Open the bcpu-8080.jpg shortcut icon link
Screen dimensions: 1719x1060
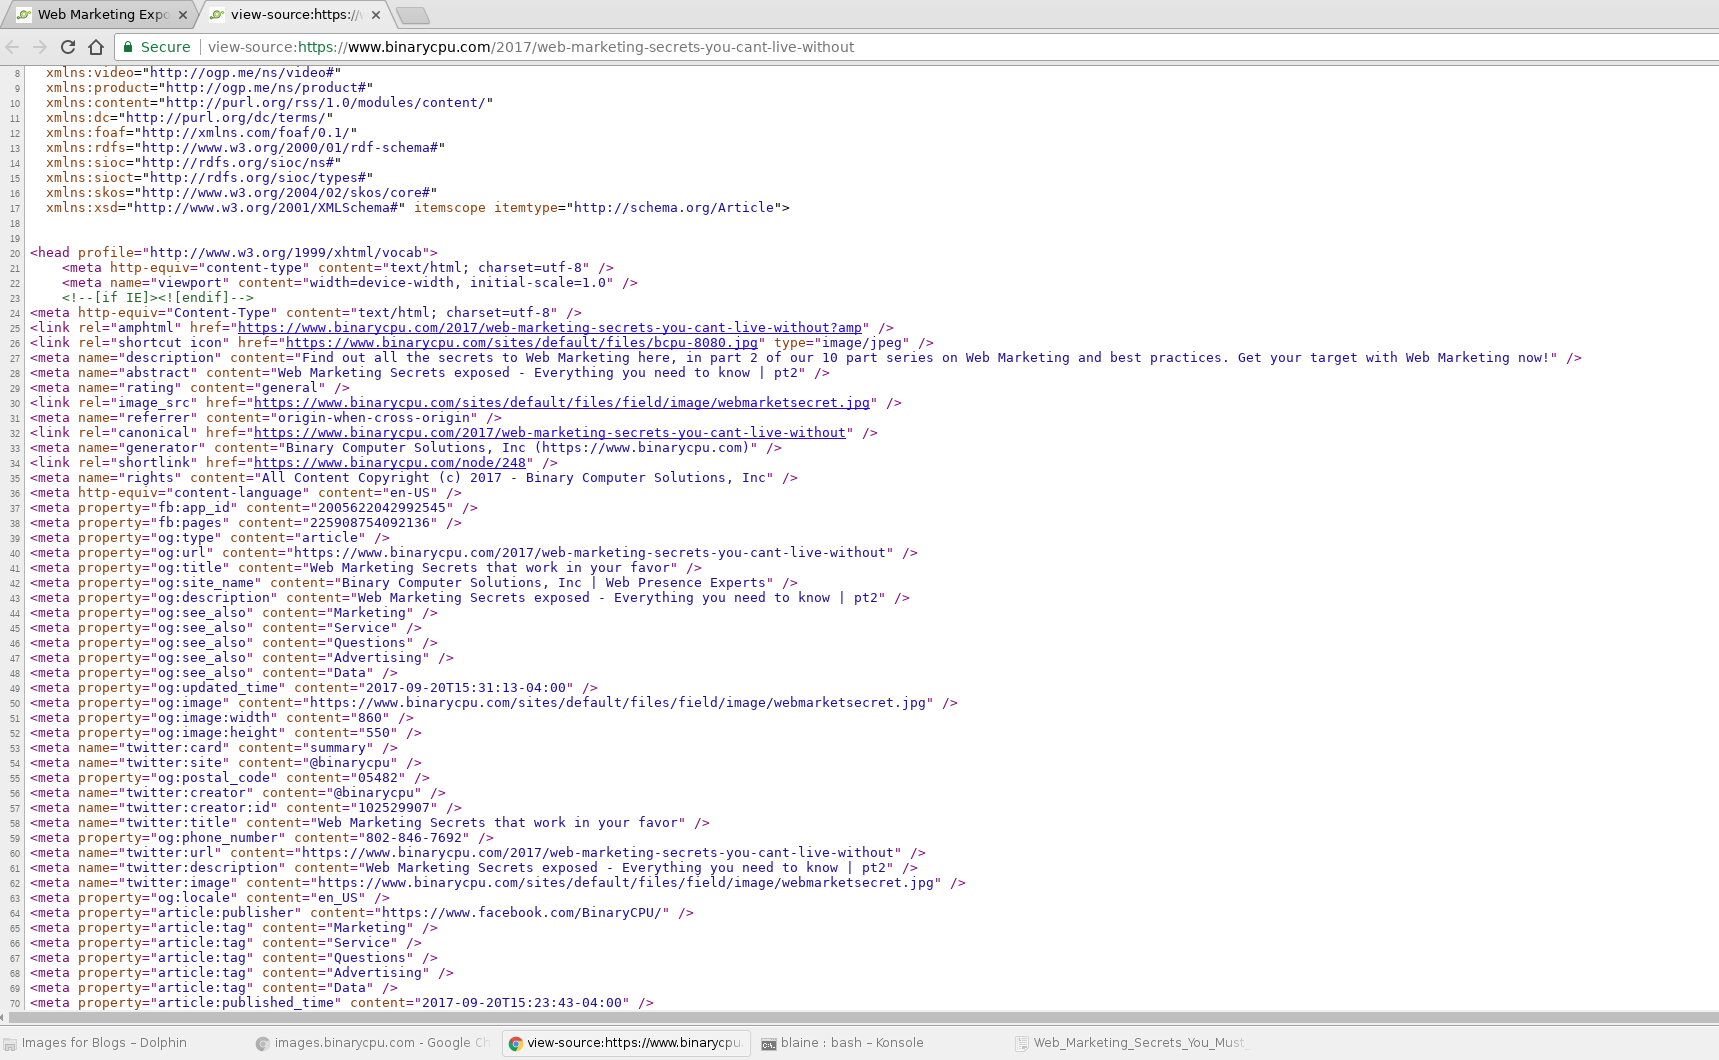click(522, 343)
